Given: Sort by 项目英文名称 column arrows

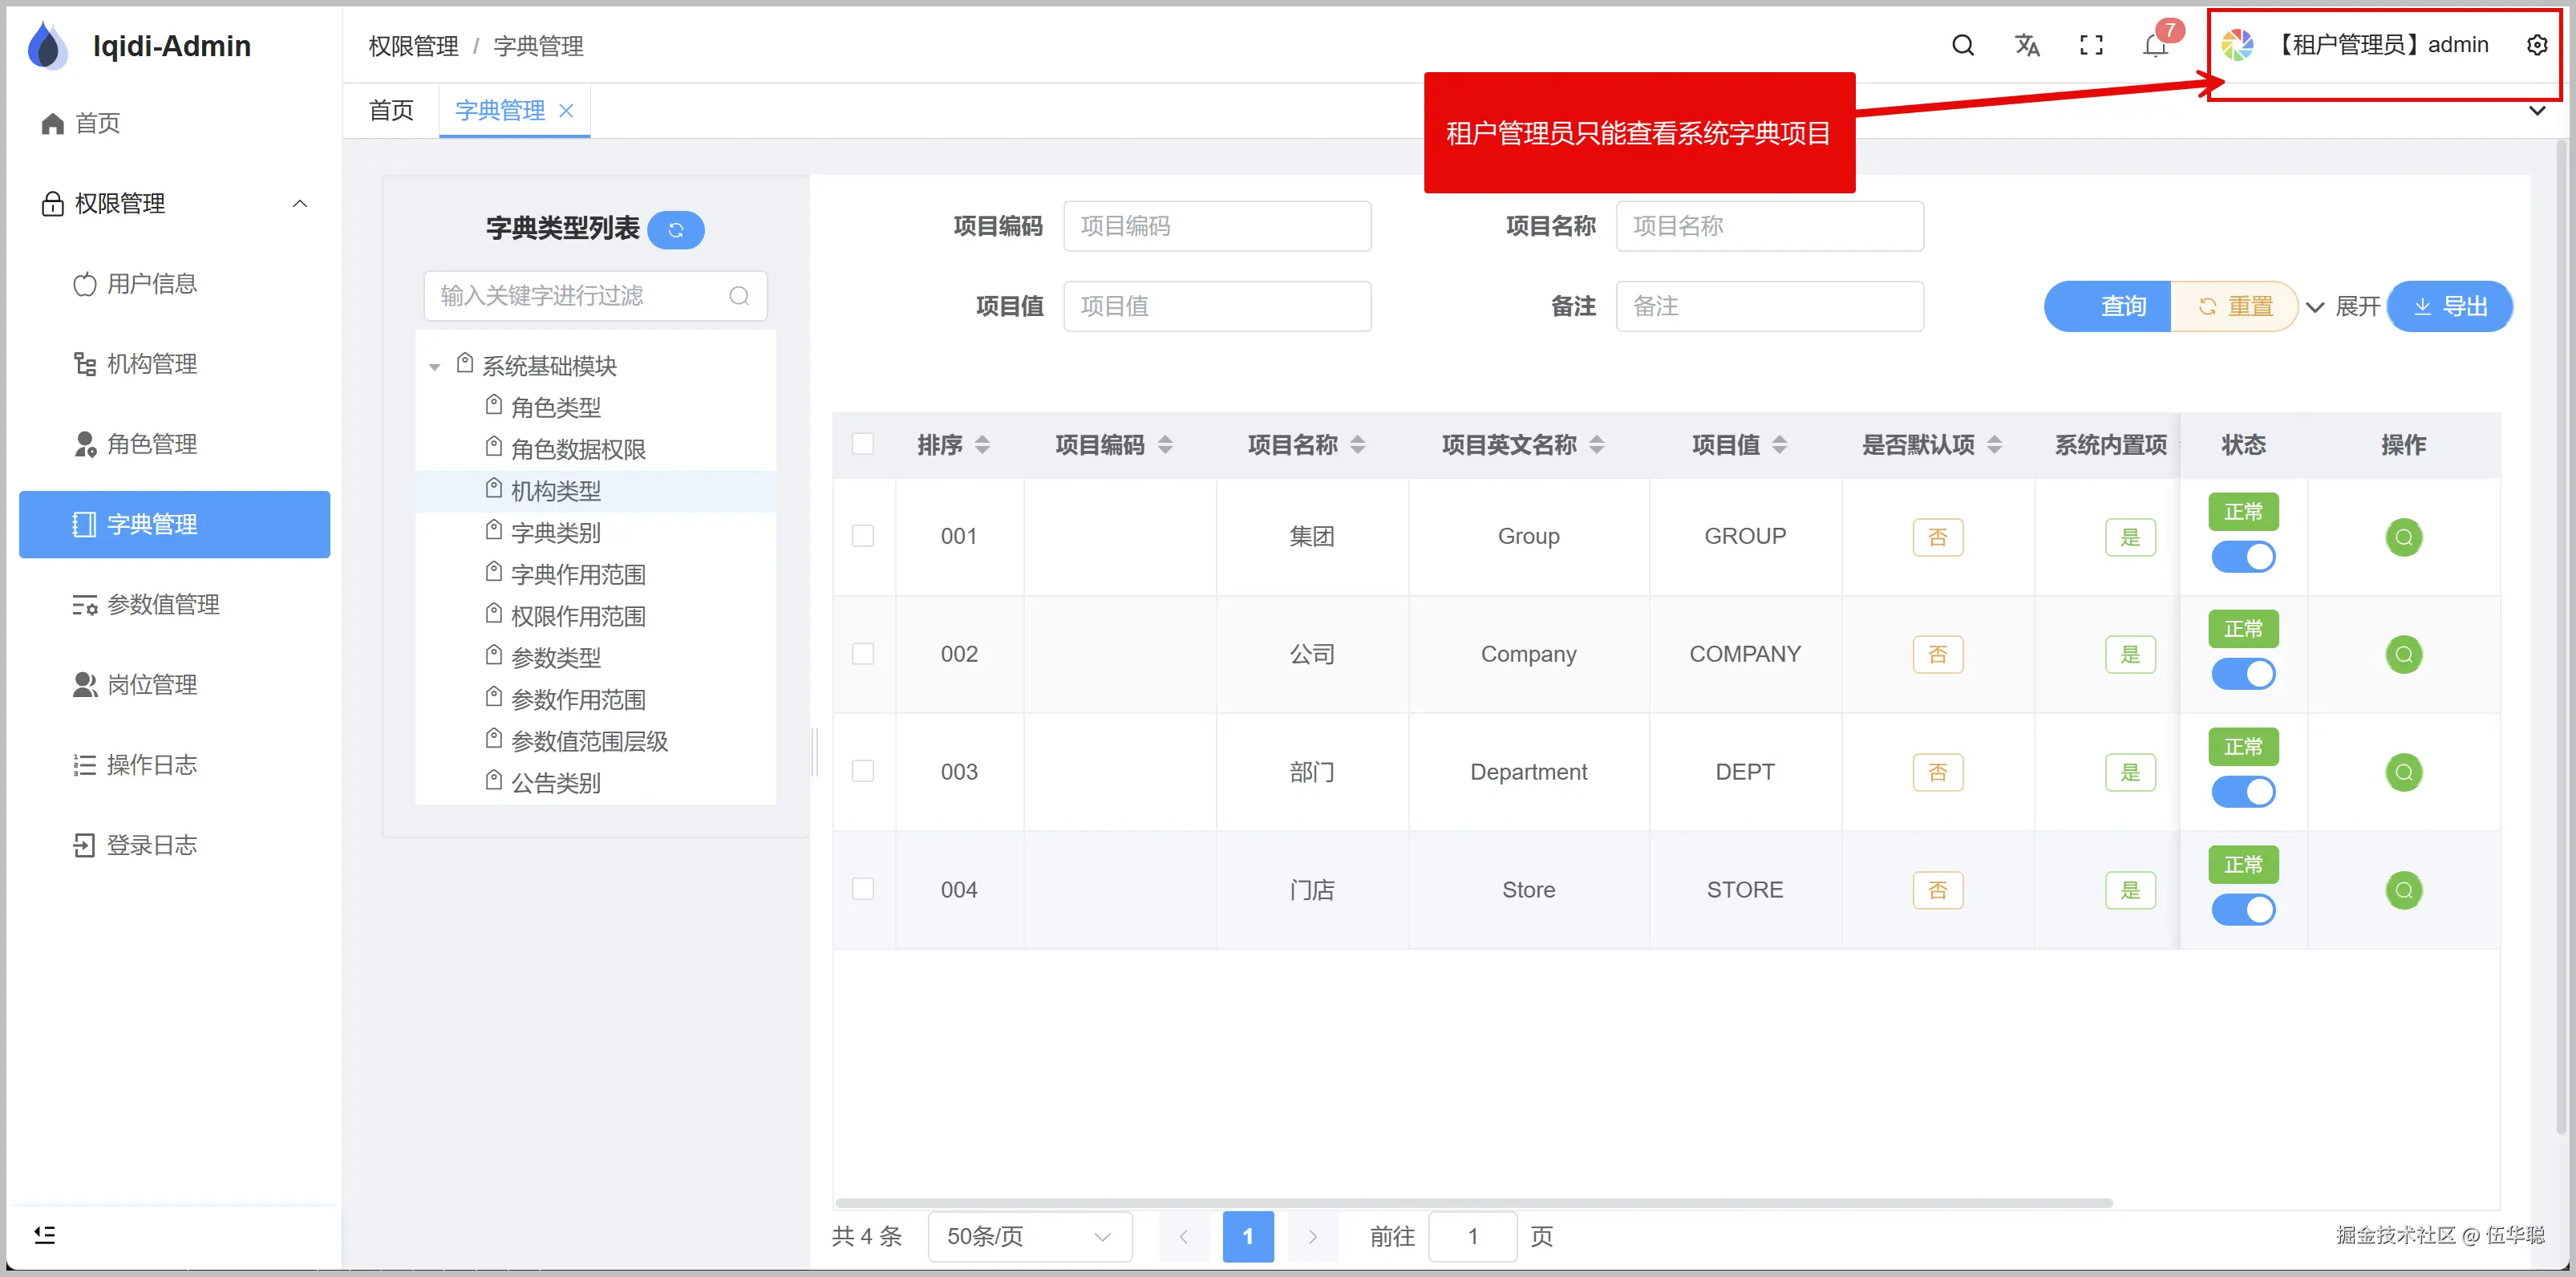Looking at the screenshot, I should [x=1596, y=445].
